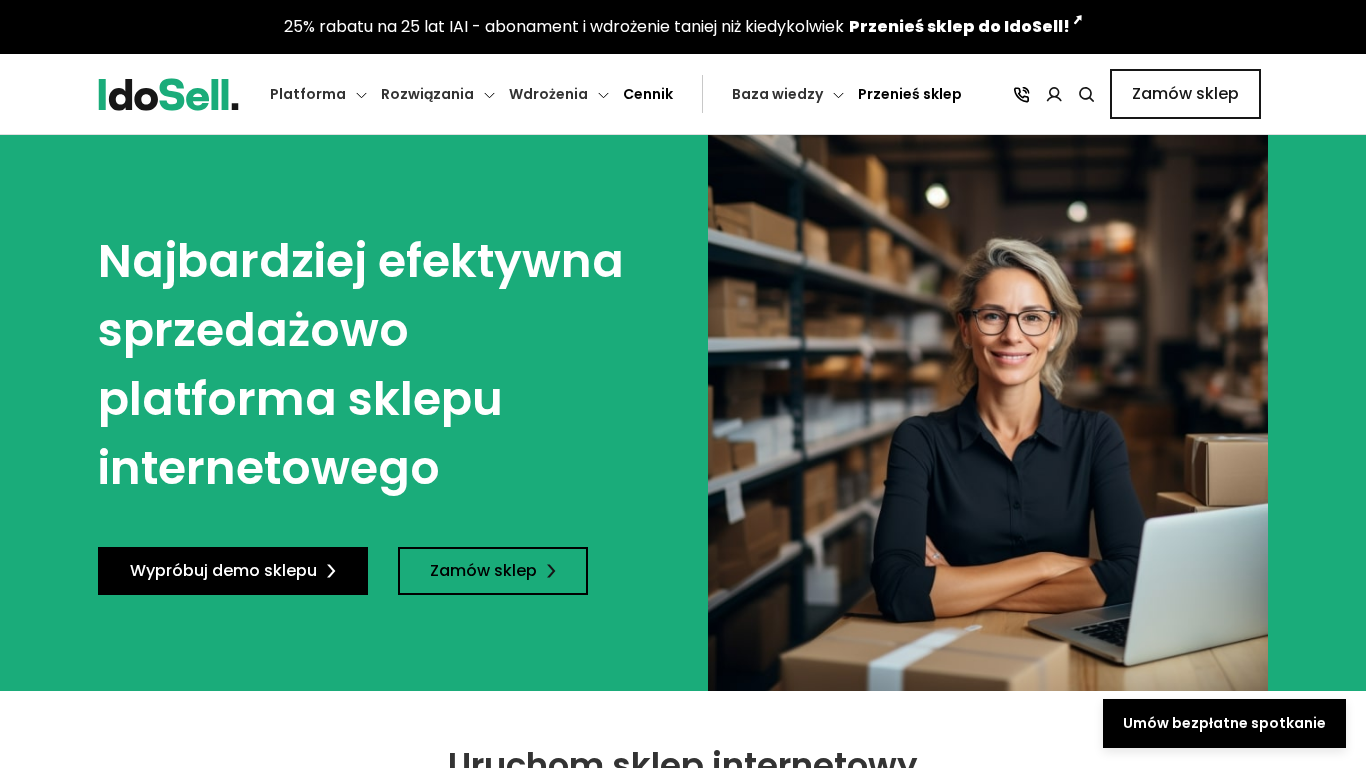Click the outlined 'Zamów sklep' hero button
1366x768 pixels.
pos(493,571)
